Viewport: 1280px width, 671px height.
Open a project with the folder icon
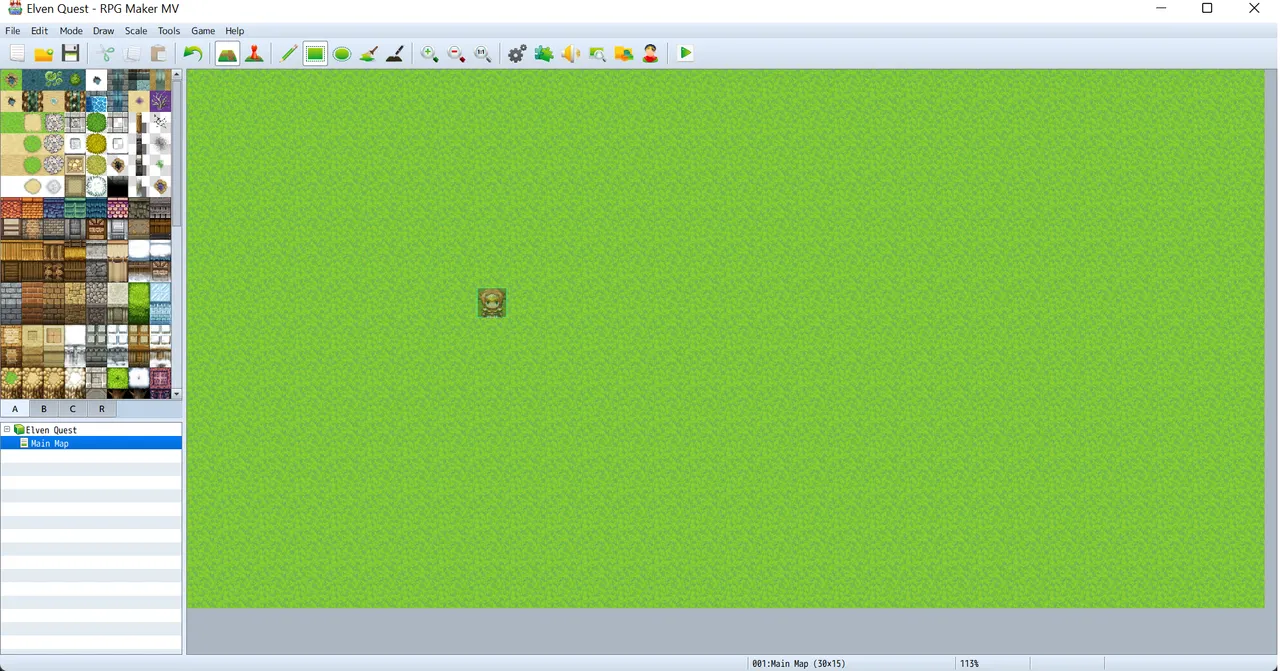coord(44,54)
